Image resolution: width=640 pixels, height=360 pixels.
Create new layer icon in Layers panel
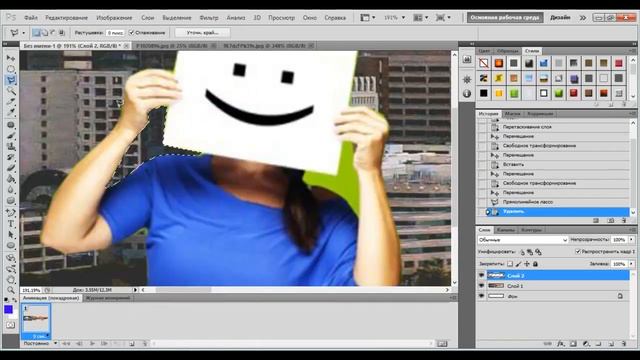[x=611, y=344]
